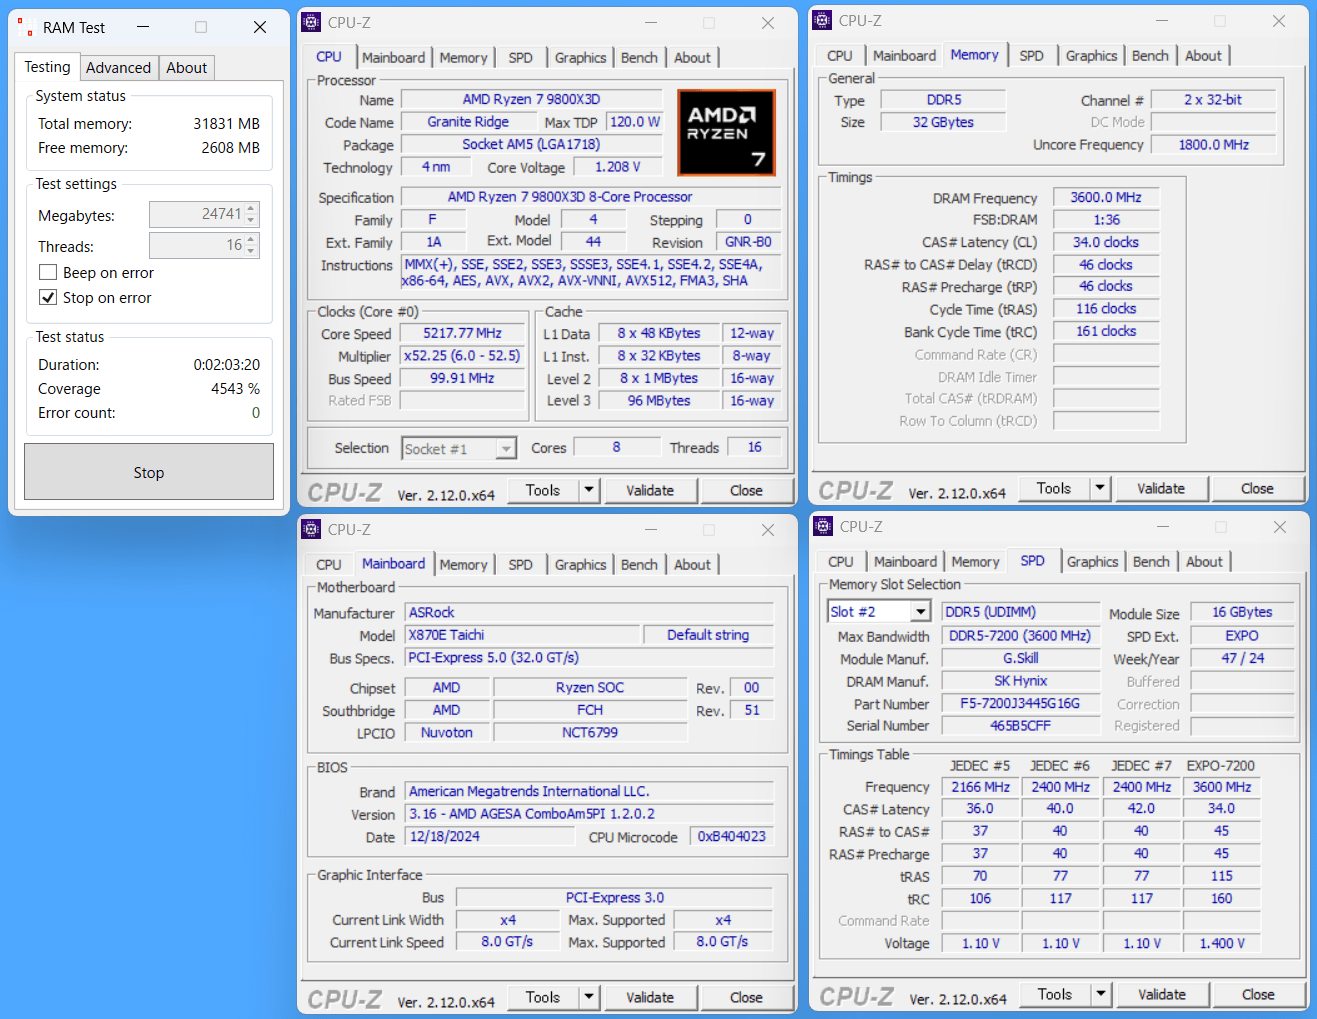Click the DRAM Frequency value 3600.0 MHz
This screenshot has height=1019, width=1317.
point(1106,197)
